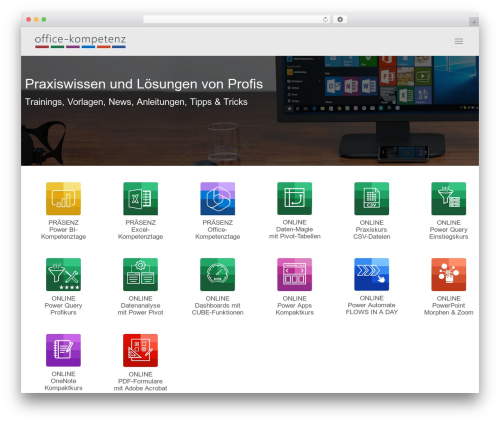Open the Office-Kompetenztage icon
The image size is (500, 423).
click(217, 198)
